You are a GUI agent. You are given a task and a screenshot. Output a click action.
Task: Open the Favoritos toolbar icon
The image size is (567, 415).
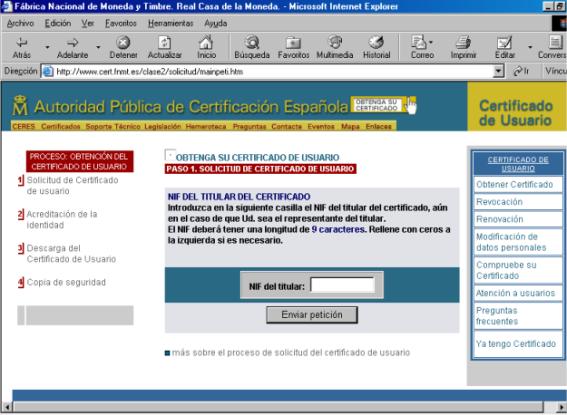point(293,43)
